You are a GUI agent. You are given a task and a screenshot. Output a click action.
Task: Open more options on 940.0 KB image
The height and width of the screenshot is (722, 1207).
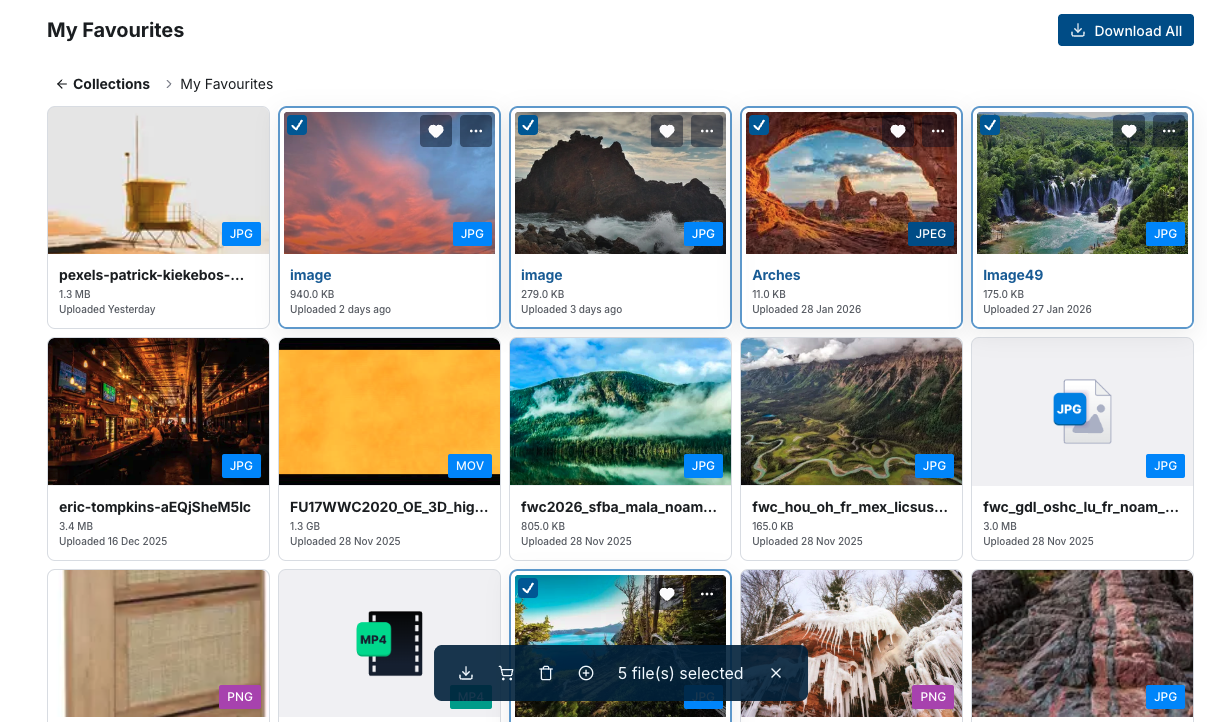point(476,131)
